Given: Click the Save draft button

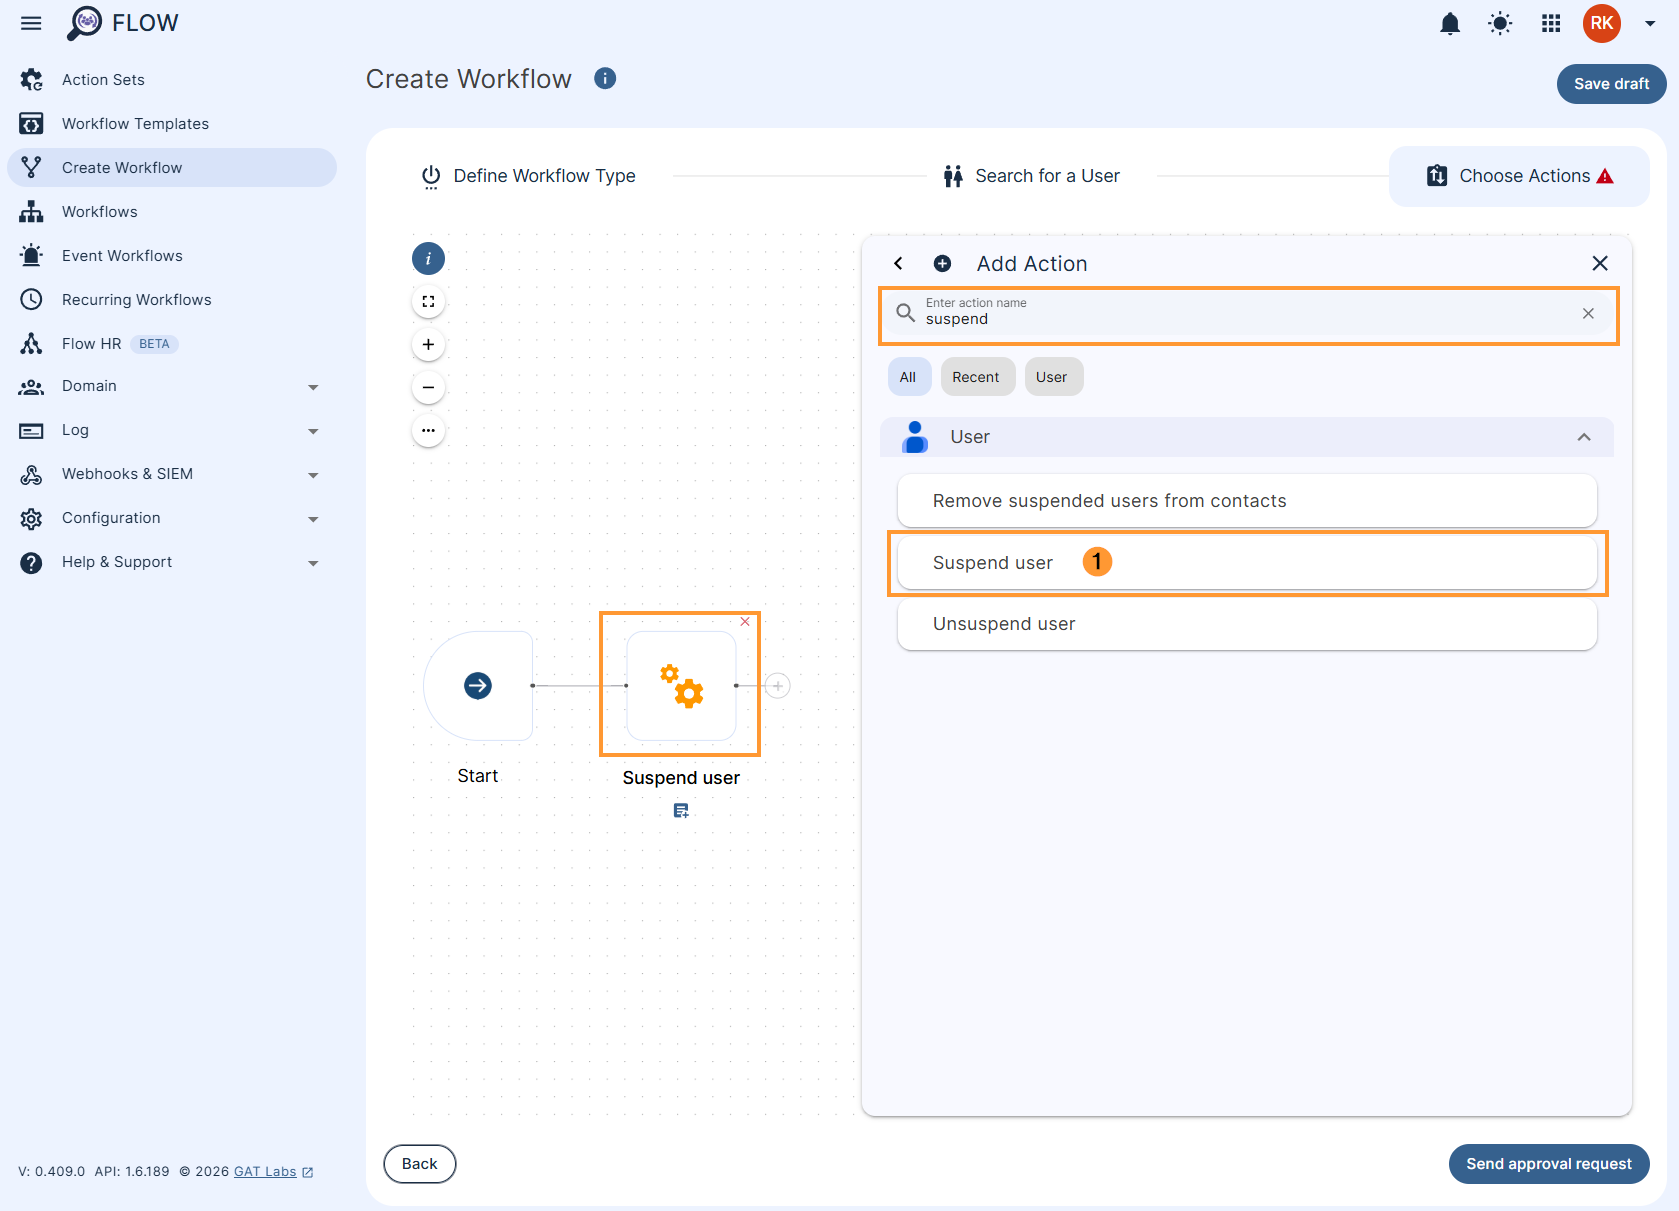Looking at the screenshot, I should [1610, 84].
